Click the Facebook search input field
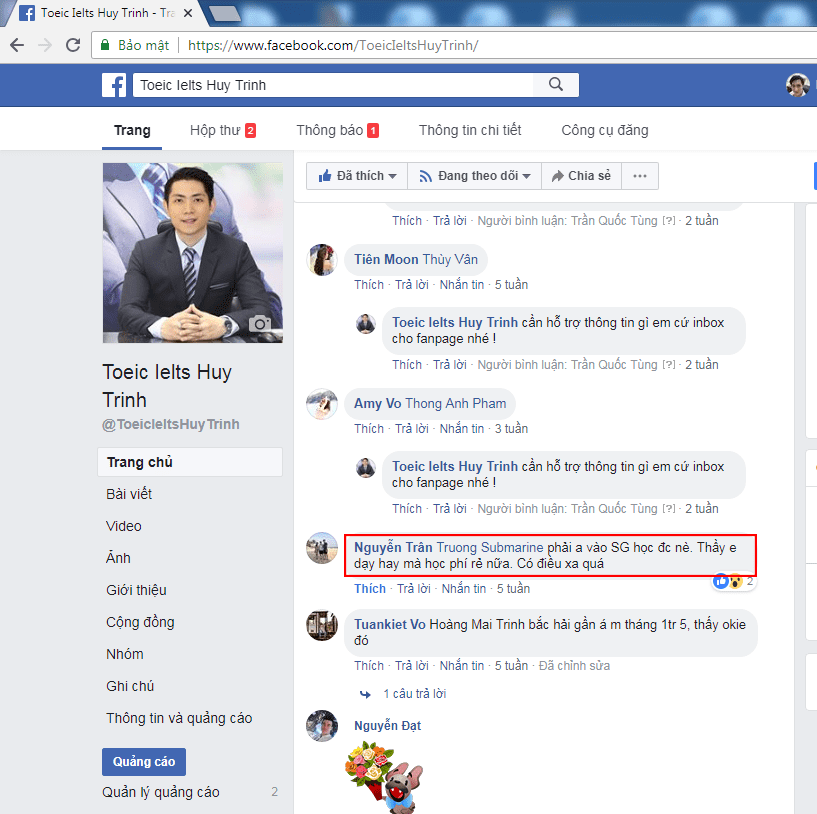Image resolution: width=817 pixels, height=814 pixels. tap(333, 85)
